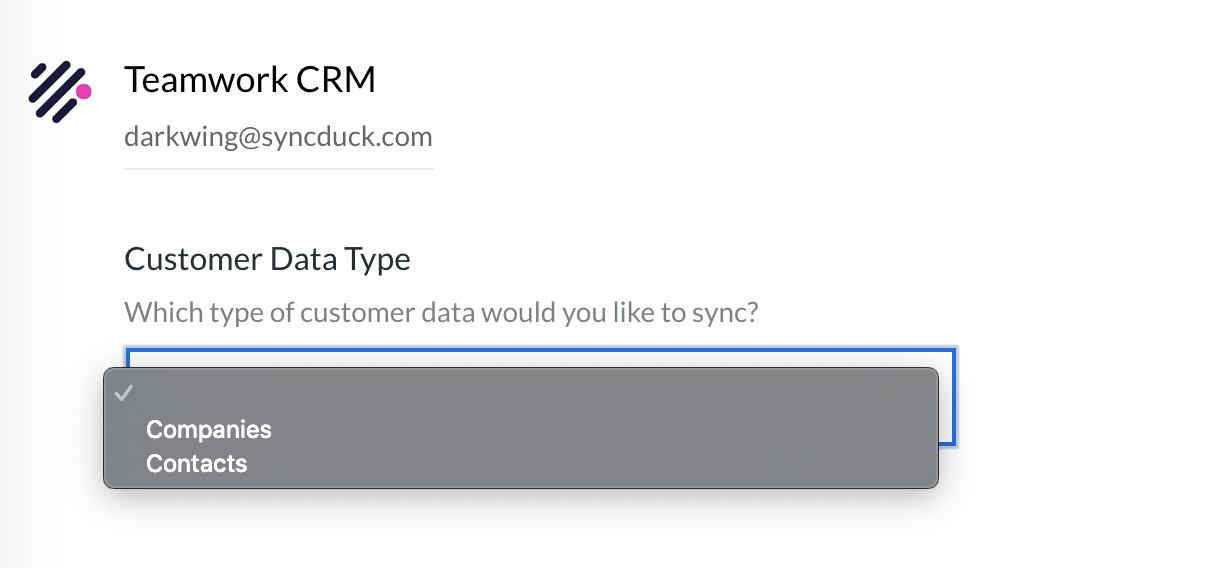Choose the blank checked option
The width and height of the screenshot is (1212, 568).
(521, 393)
